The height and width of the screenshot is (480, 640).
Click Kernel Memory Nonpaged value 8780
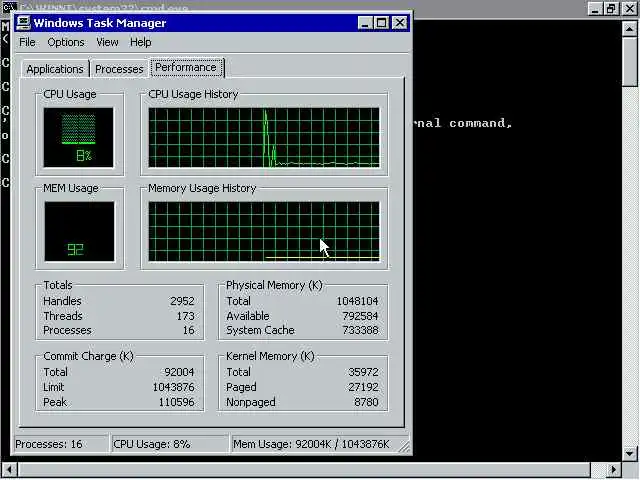[366, 402]
